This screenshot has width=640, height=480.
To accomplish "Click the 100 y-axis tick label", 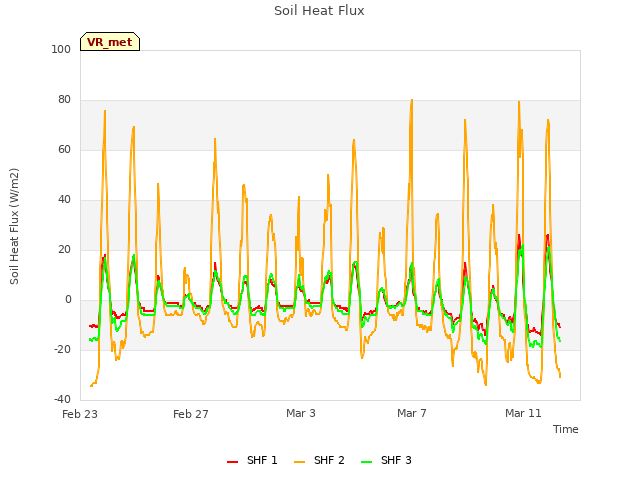I will 61,49.
